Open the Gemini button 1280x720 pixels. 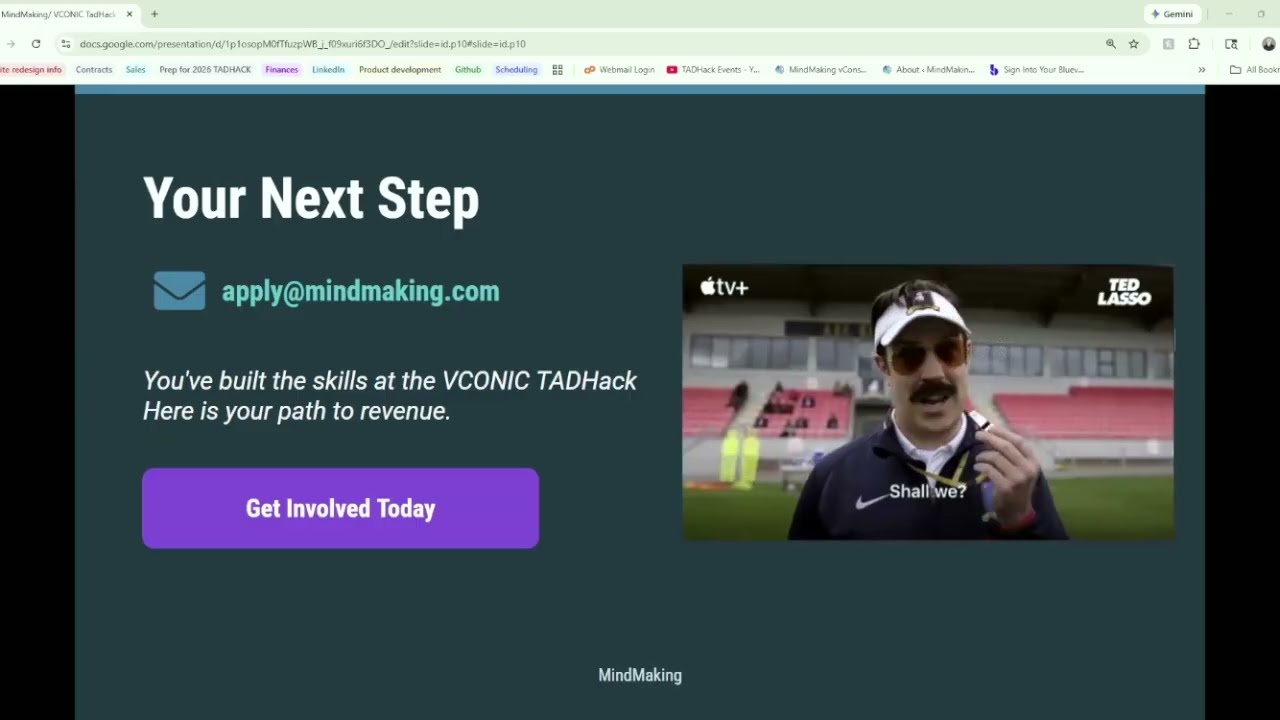1172,14
